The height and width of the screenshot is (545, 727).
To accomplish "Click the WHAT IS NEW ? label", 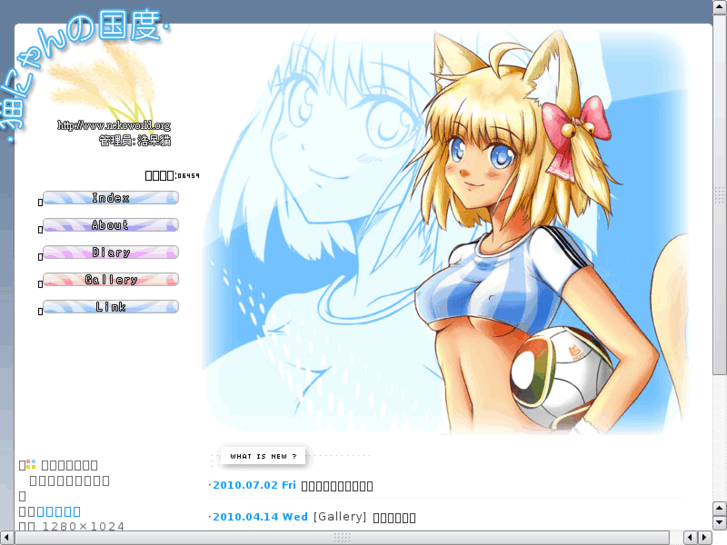I will (x=263, y=456).
